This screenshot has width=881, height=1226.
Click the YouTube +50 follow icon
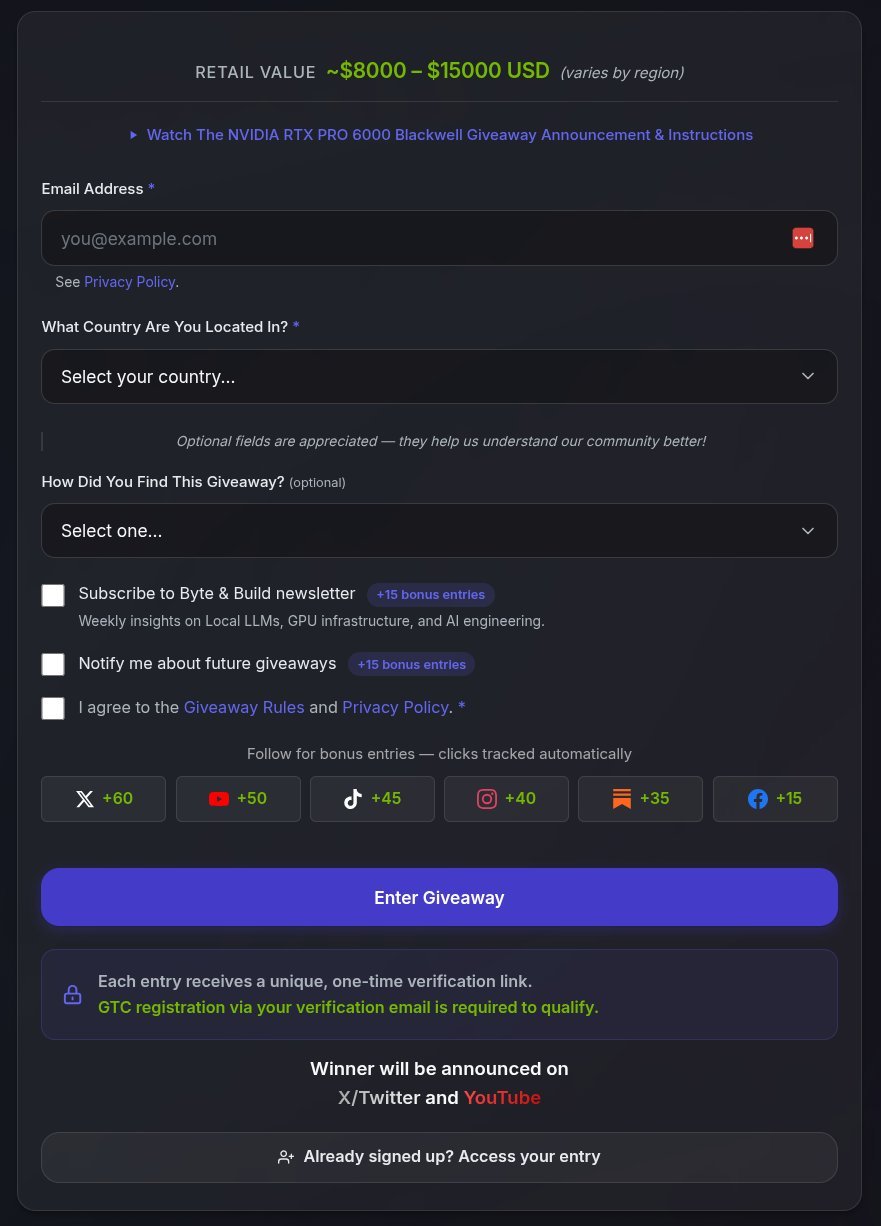[x=219, y=799]
